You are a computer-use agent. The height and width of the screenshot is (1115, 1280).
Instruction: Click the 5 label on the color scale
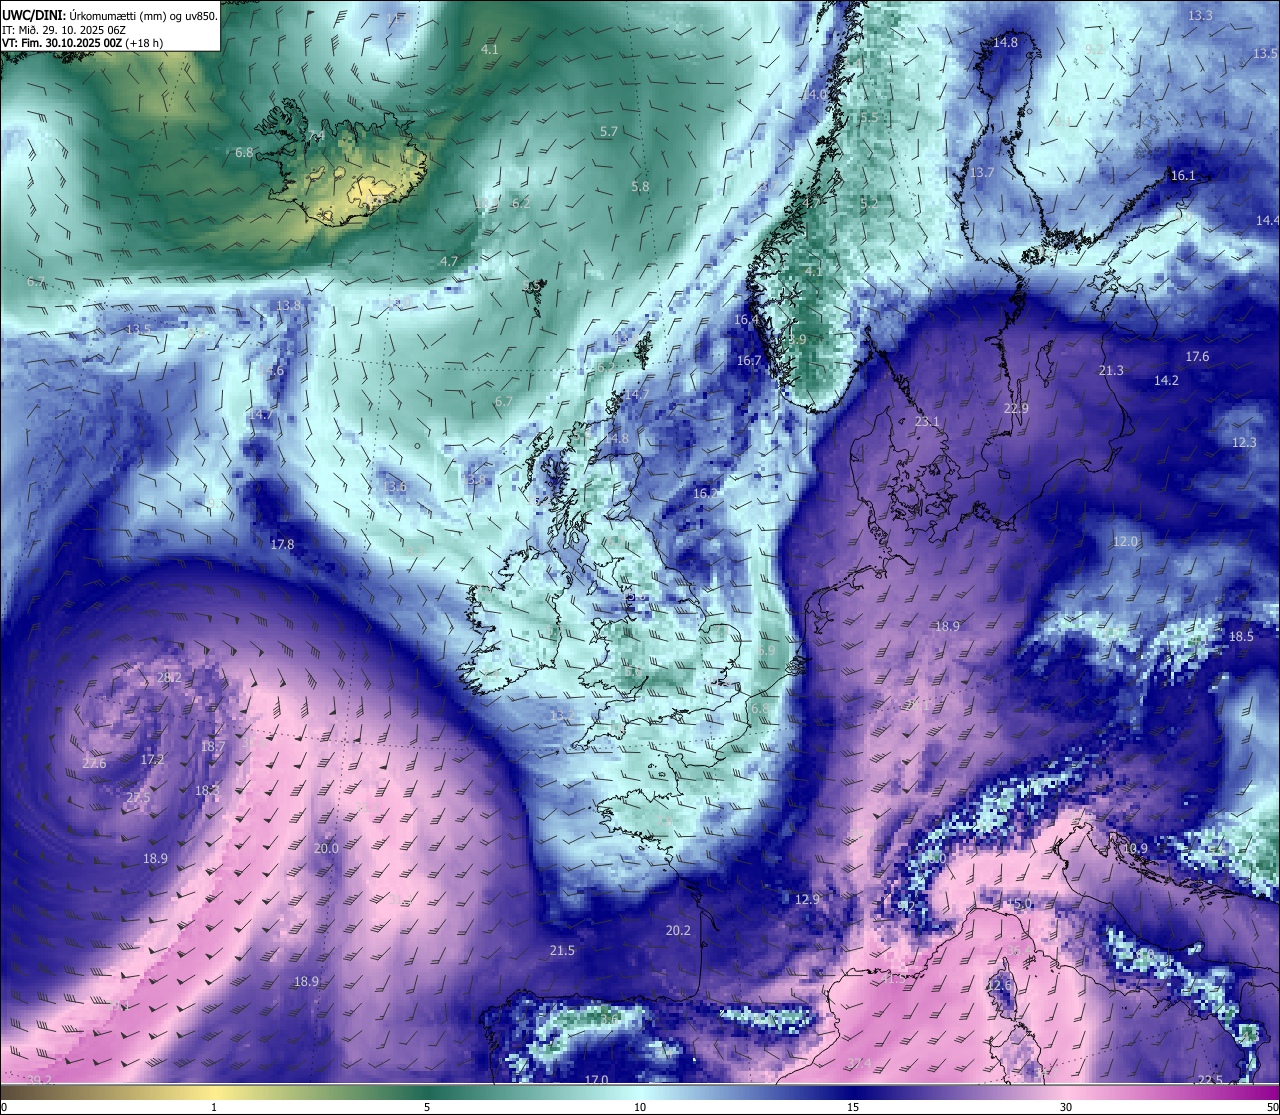coord(427,1107)
